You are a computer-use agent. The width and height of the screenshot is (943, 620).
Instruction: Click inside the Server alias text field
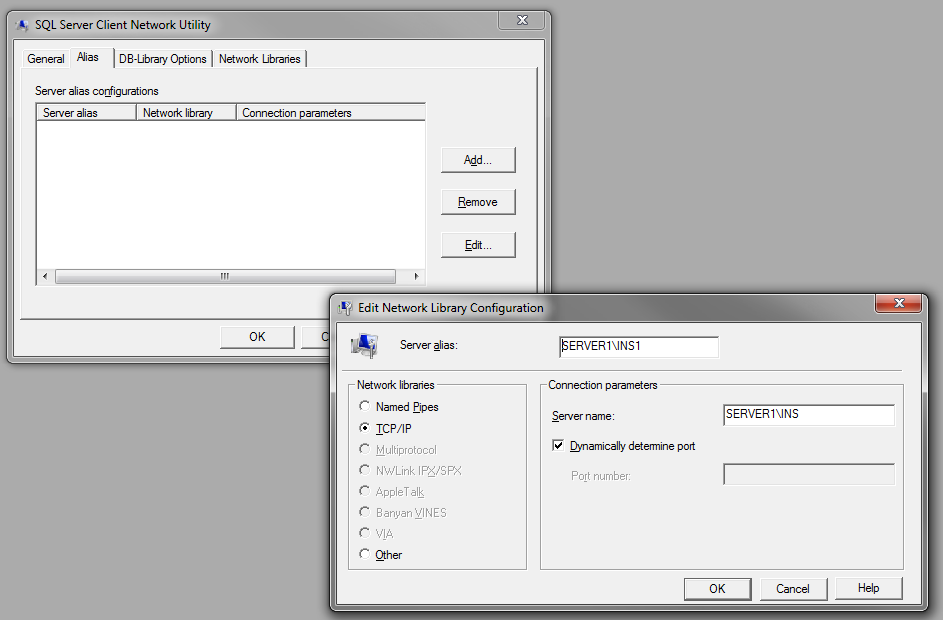pos(638,346)
